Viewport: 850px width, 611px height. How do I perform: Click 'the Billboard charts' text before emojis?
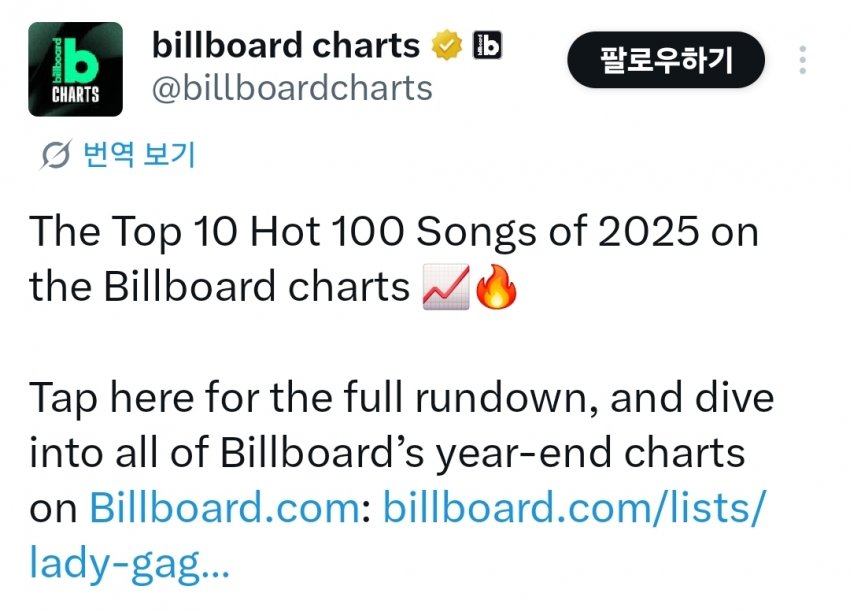point(219,288)
